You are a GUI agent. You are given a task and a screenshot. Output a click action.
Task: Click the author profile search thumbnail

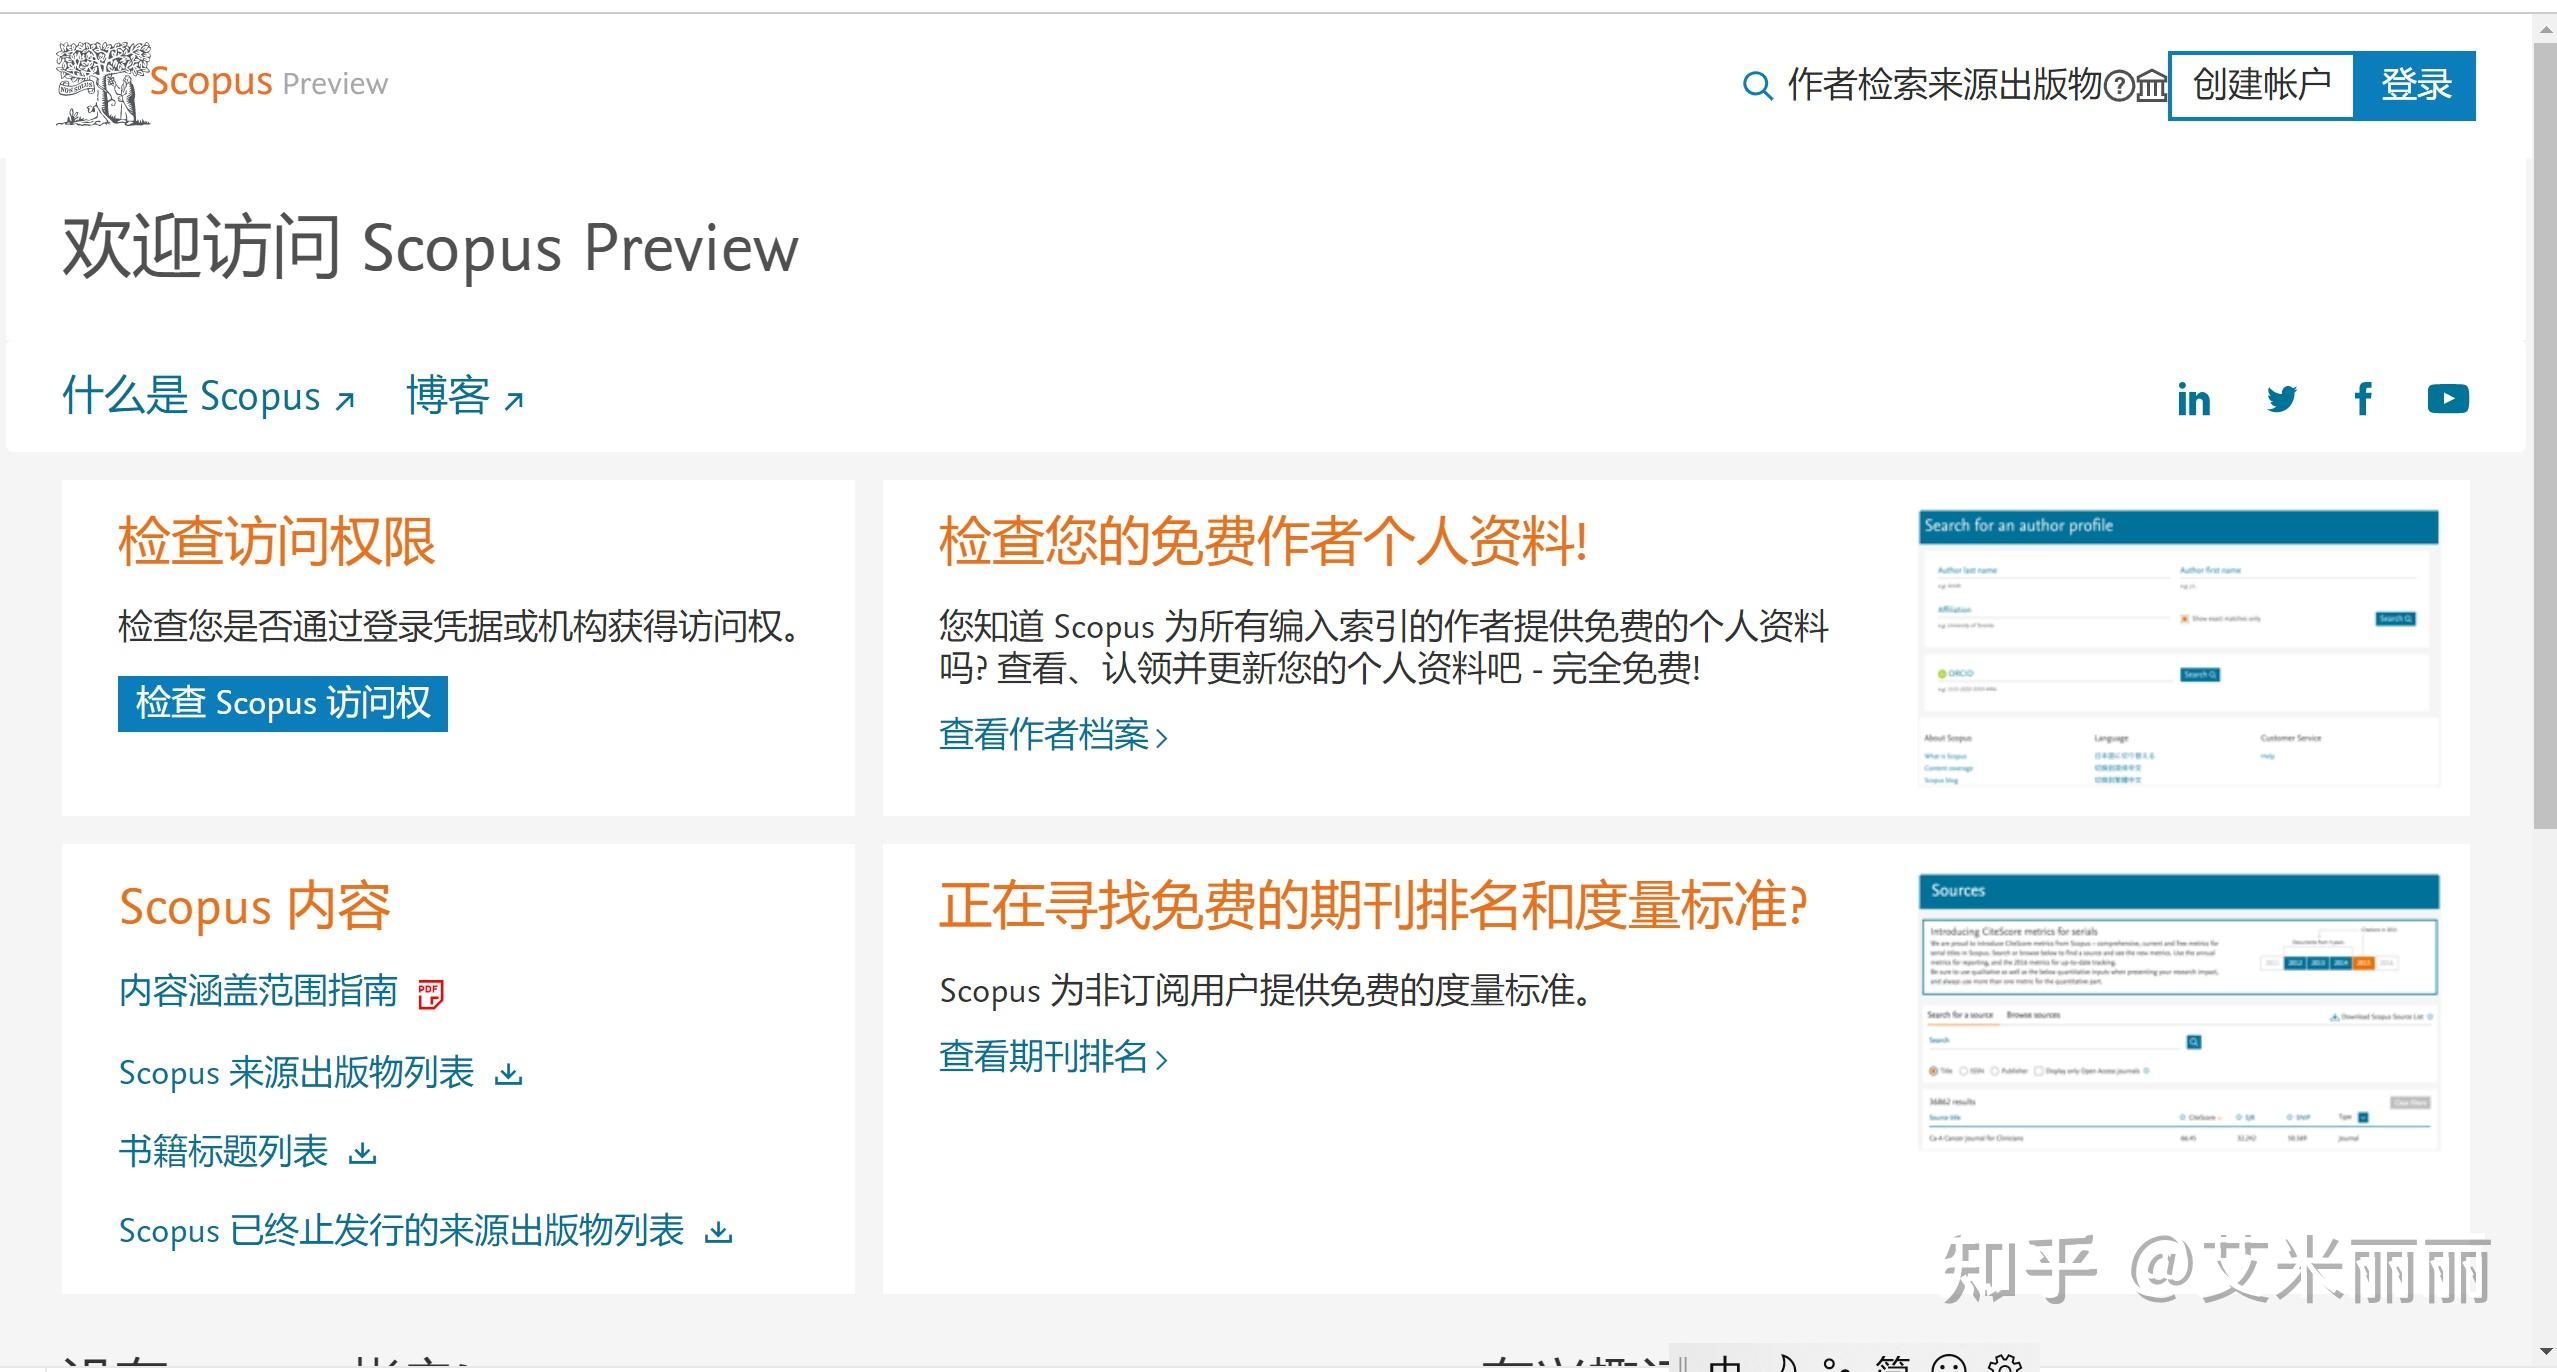[x=2178, y=648]
